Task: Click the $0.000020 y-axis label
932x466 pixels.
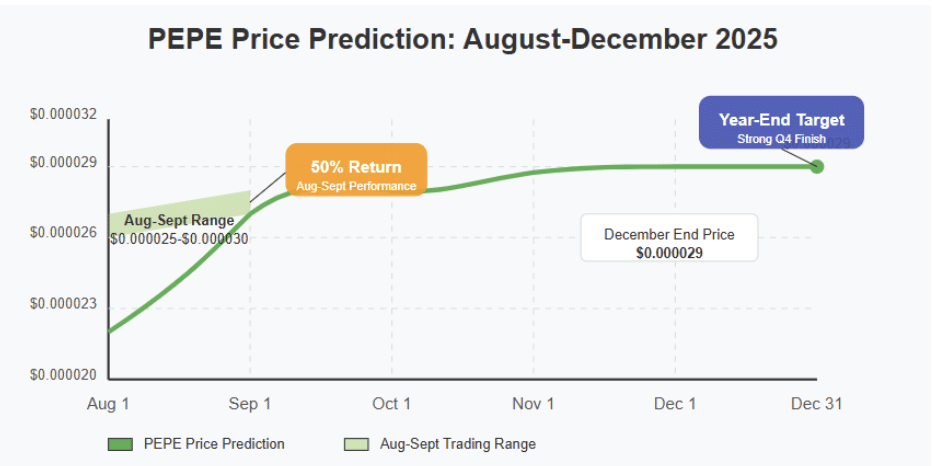Action: (63, 375)
